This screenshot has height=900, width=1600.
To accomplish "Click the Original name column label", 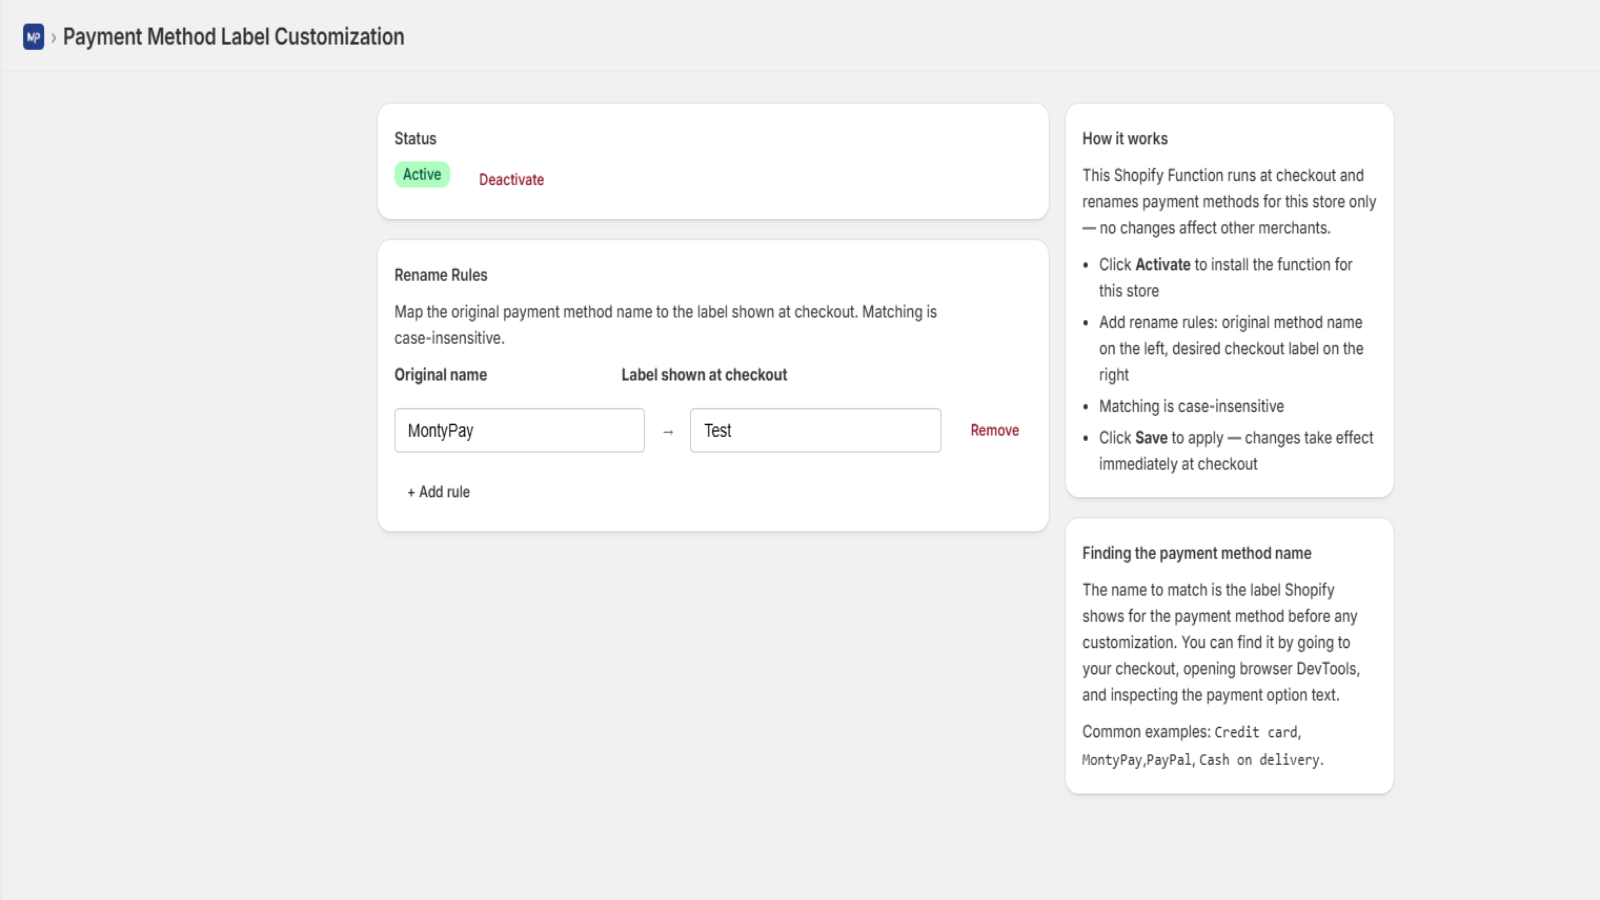I will 441,375.
